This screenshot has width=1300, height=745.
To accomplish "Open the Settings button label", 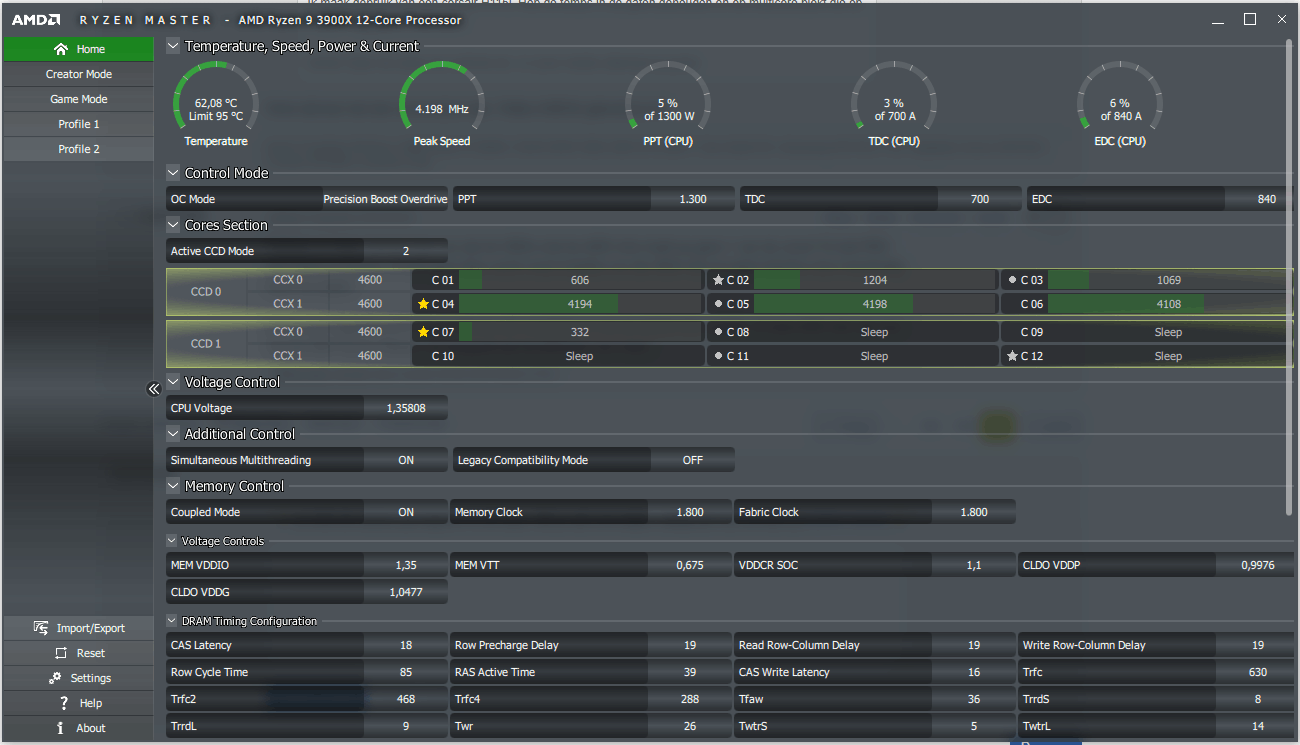I will [x=91, y=678].
